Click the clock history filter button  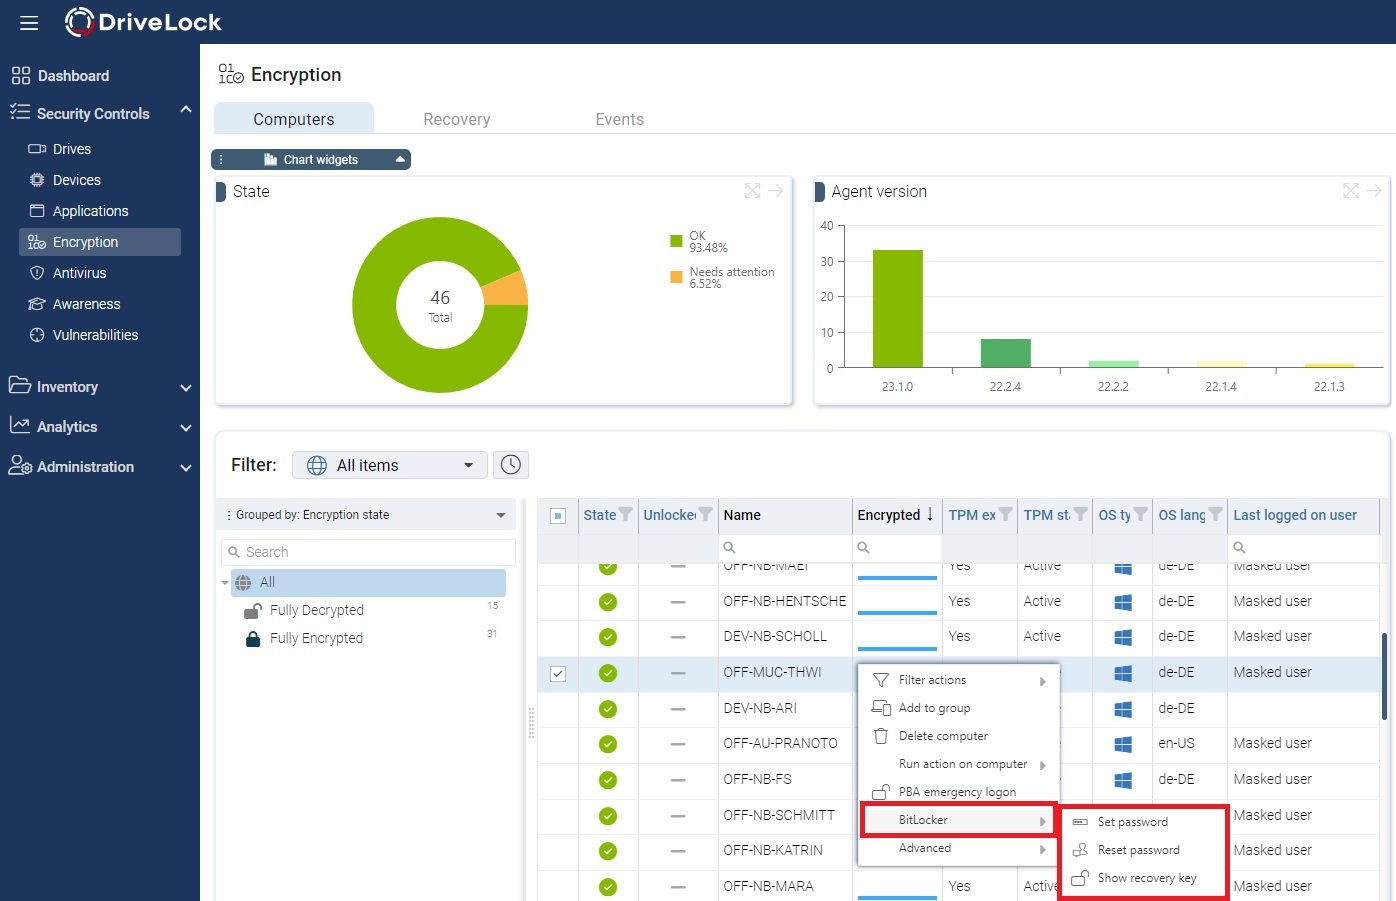coord(511,465)
